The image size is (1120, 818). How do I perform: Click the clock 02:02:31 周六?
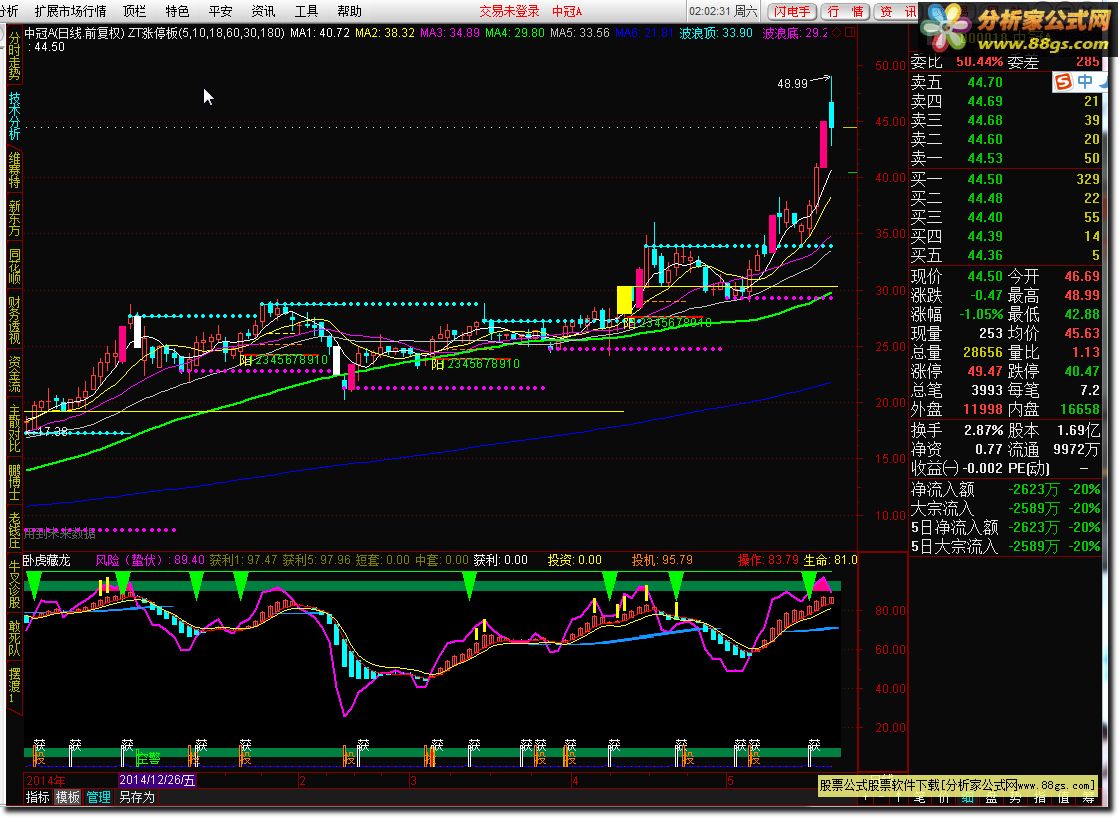coord(724,11)
